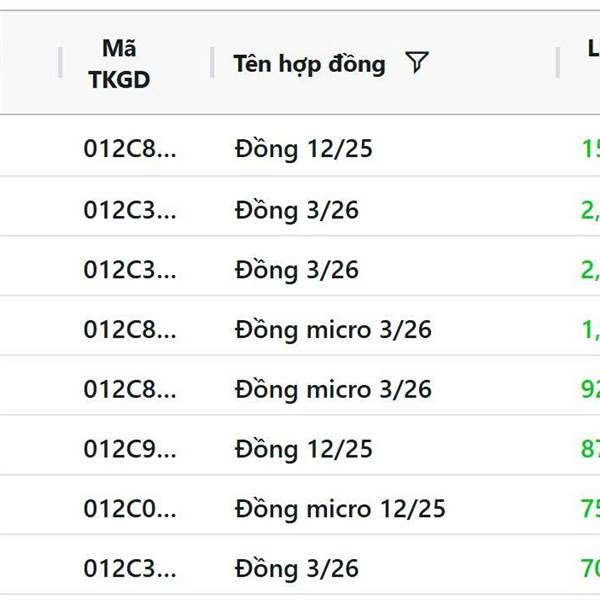Click the account code starting 012C9
600x600 pixels.
pyautogui.click(x=129, y=449)
